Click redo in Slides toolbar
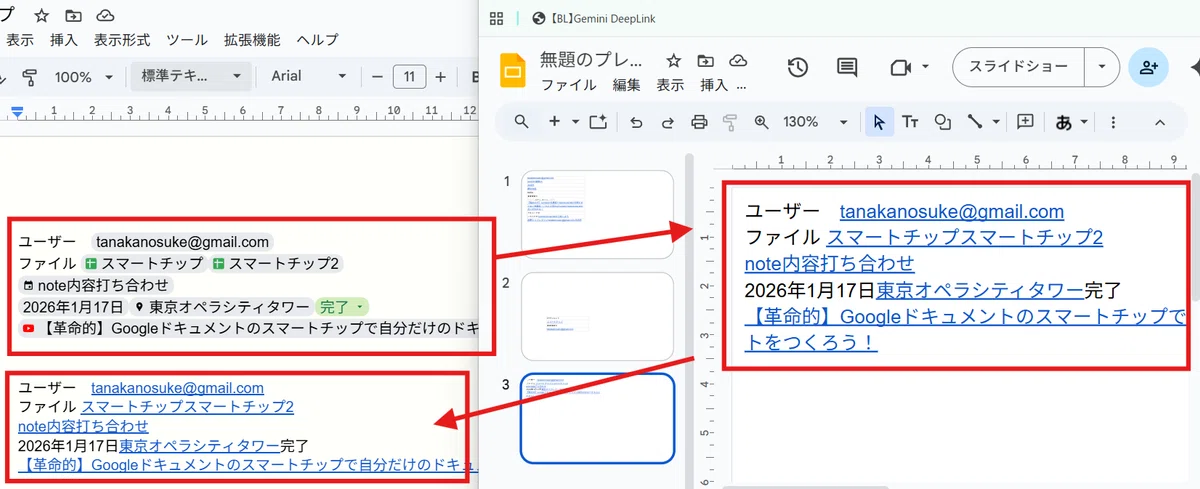Viewport: 1200px width, 489px height. tap(667, 122)
